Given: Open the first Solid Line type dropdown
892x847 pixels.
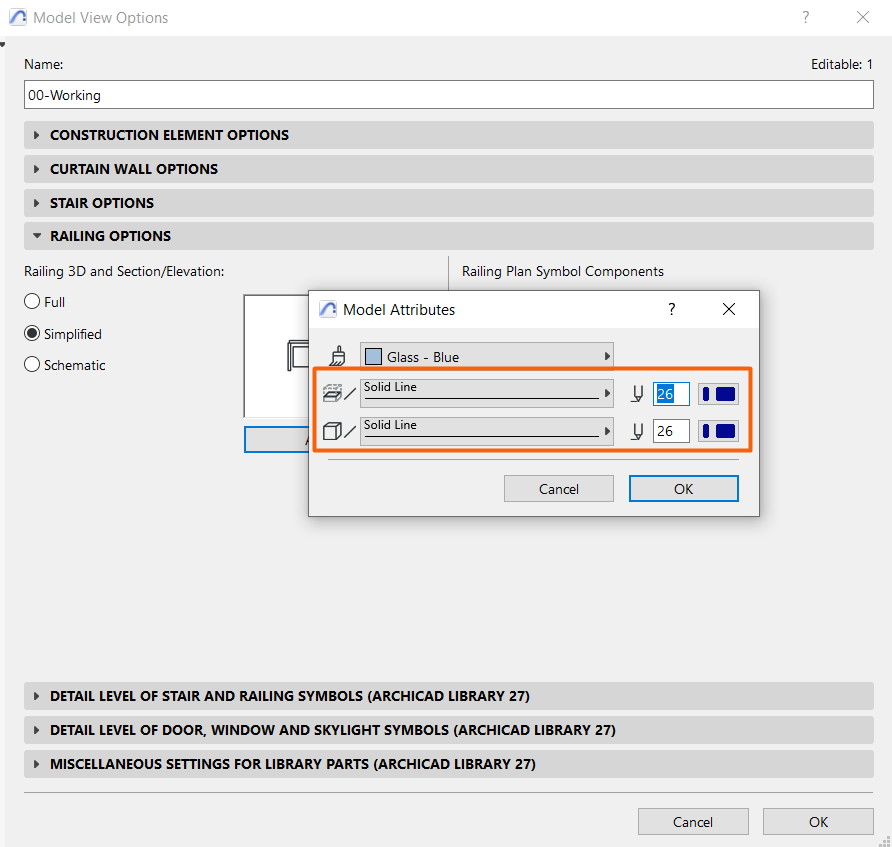Looking at the screenshot, I should 486,394.
